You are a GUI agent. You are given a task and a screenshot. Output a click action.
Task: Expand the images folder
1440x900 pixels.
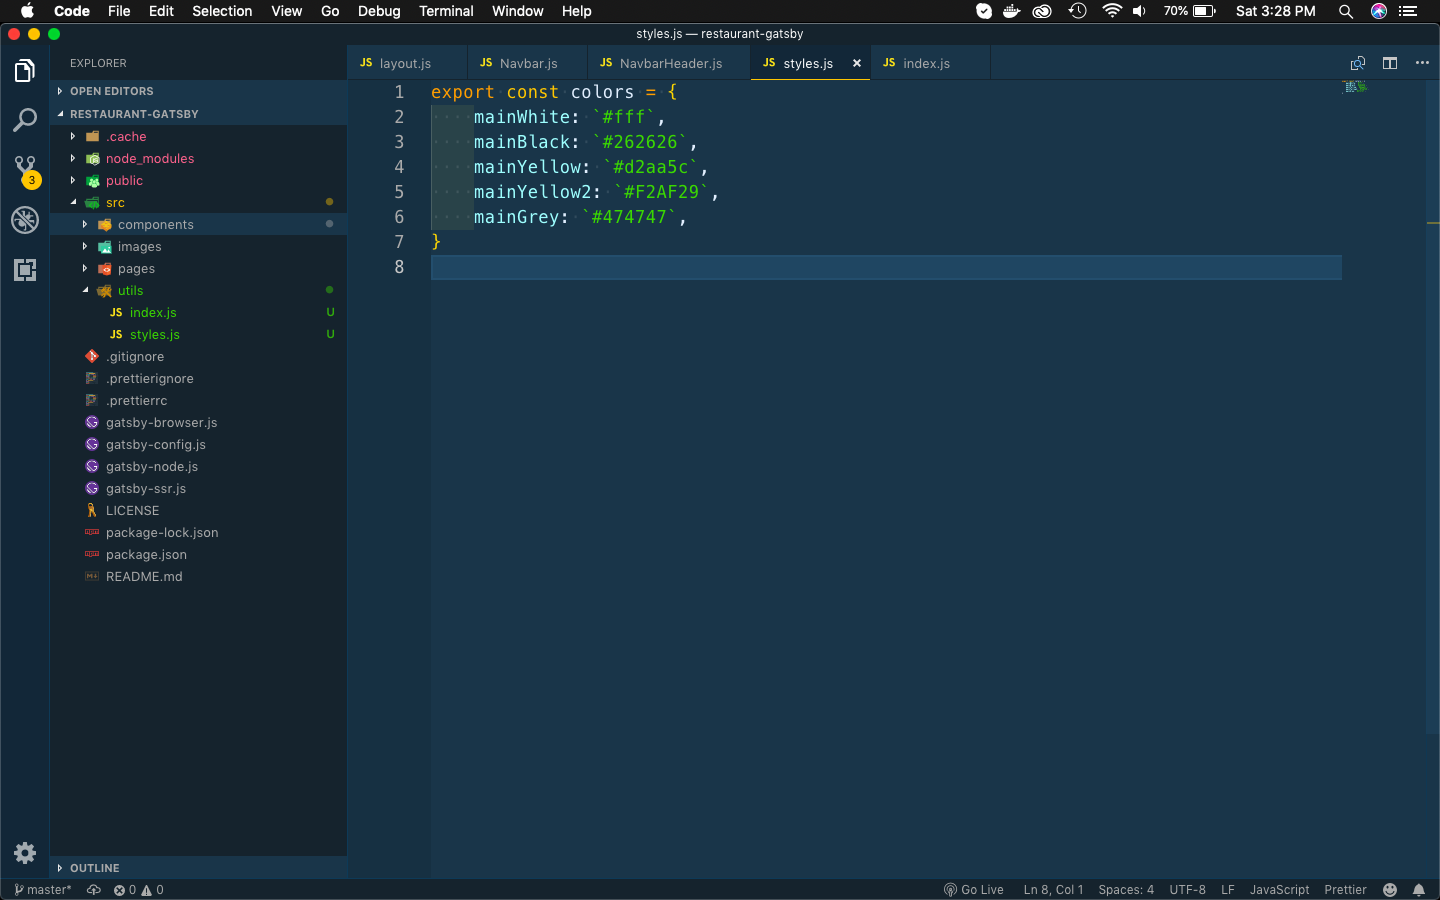click(198, 247)
